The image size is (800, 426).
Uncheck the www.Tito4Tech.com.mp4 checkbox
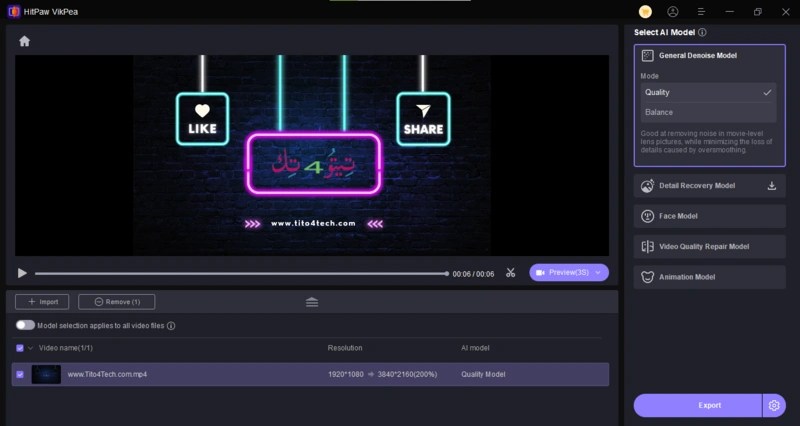pyautogui.click(x=20, y=374)
